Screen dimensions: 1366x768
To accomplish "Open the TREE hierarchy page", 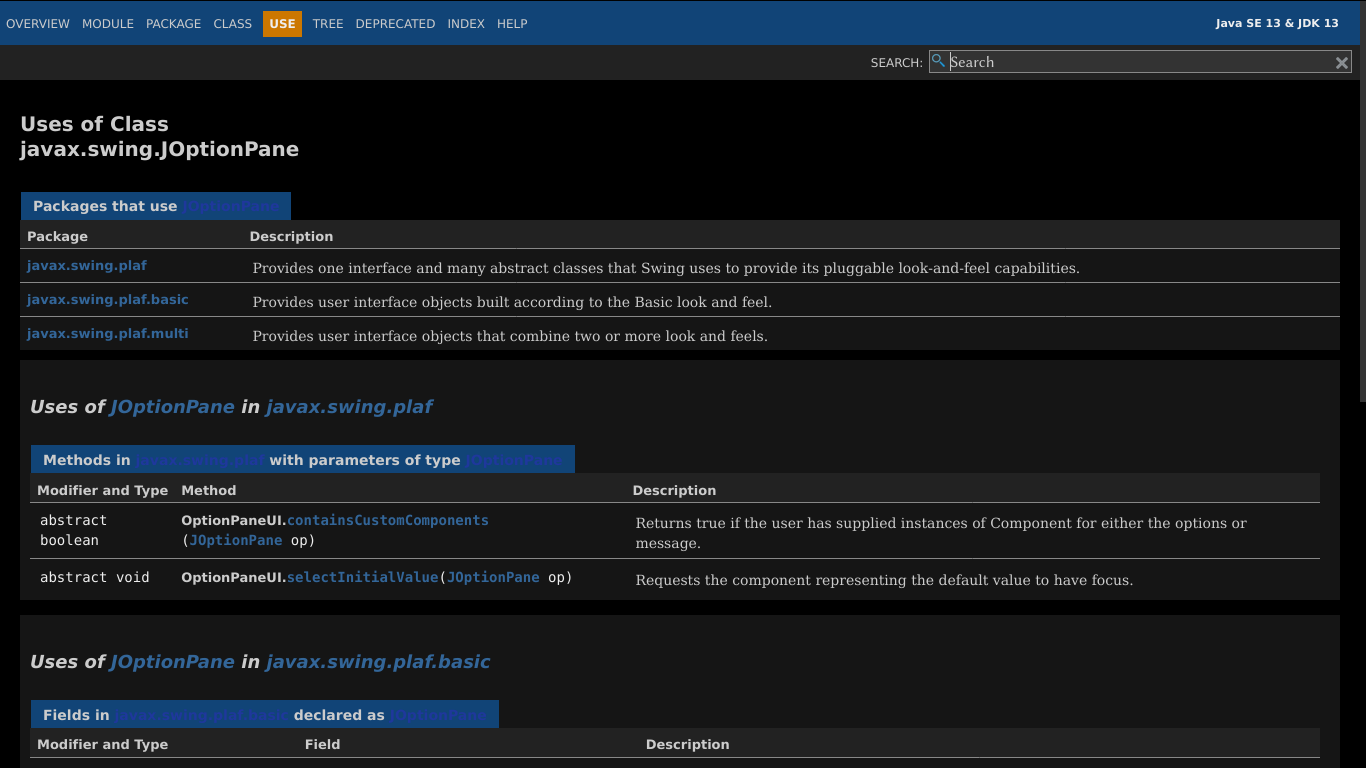I will [328, 23].
